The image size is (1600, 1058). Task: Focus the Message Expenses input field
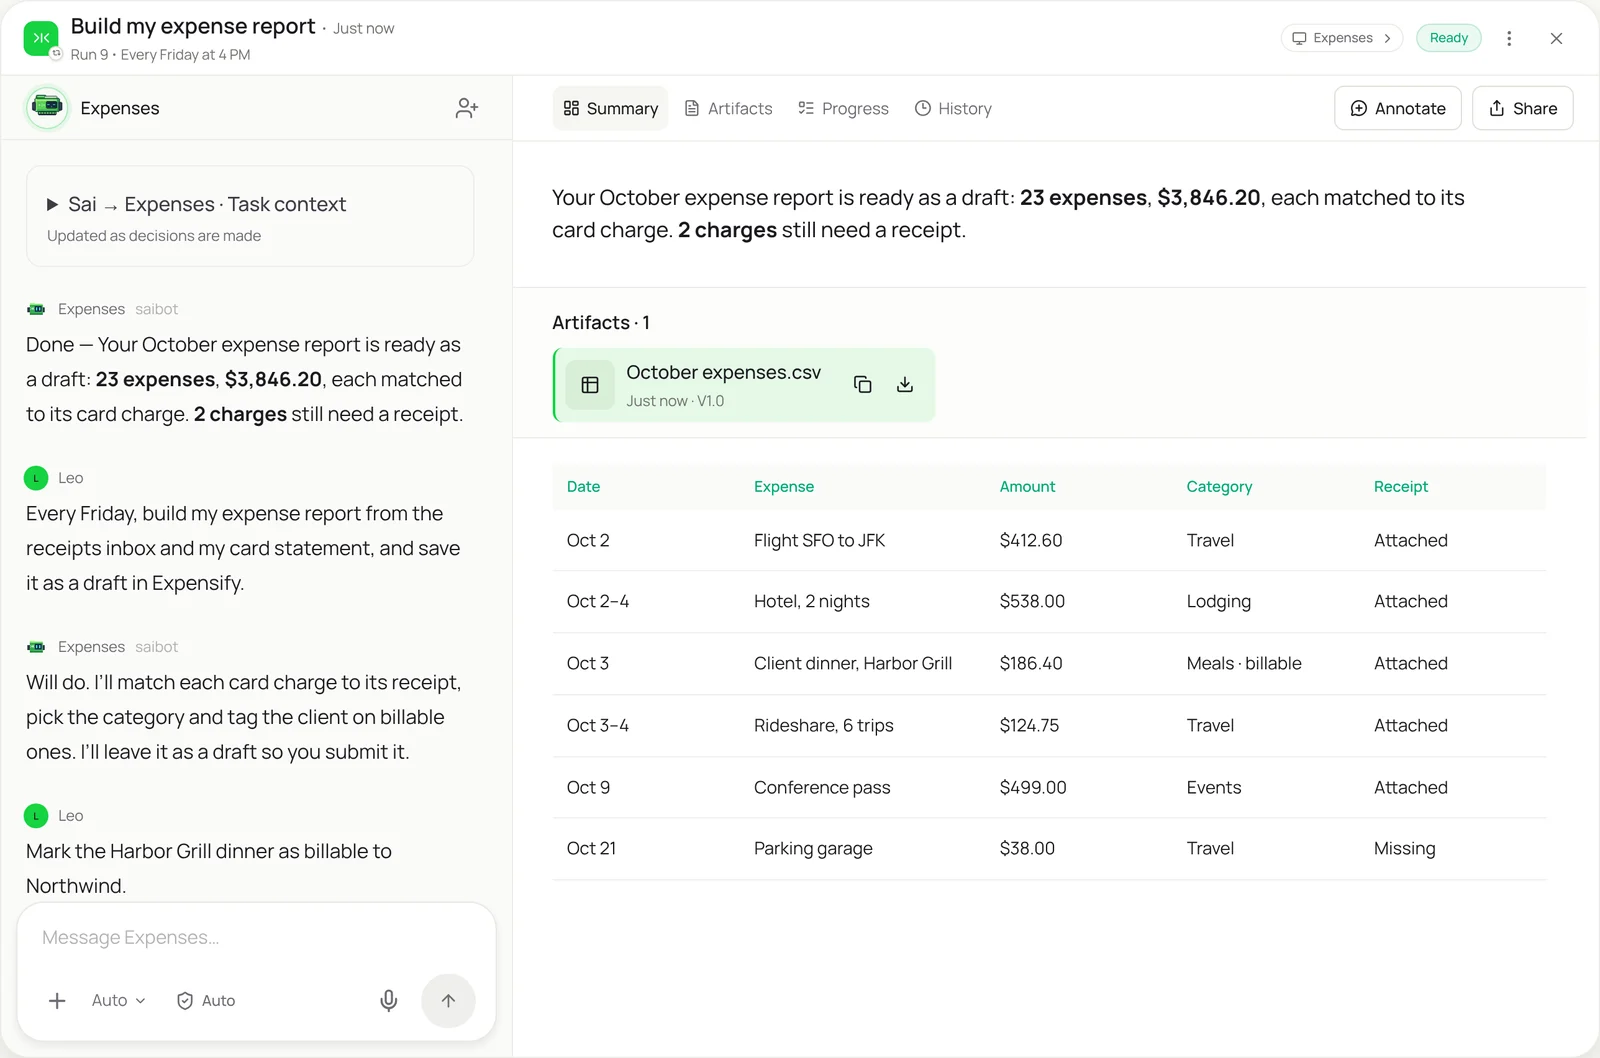point(256,937)
